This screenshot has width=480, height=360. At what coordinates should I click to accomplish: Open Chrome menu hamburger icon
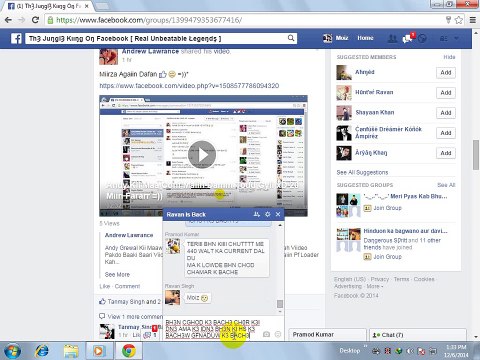click(x=473, y=20)
